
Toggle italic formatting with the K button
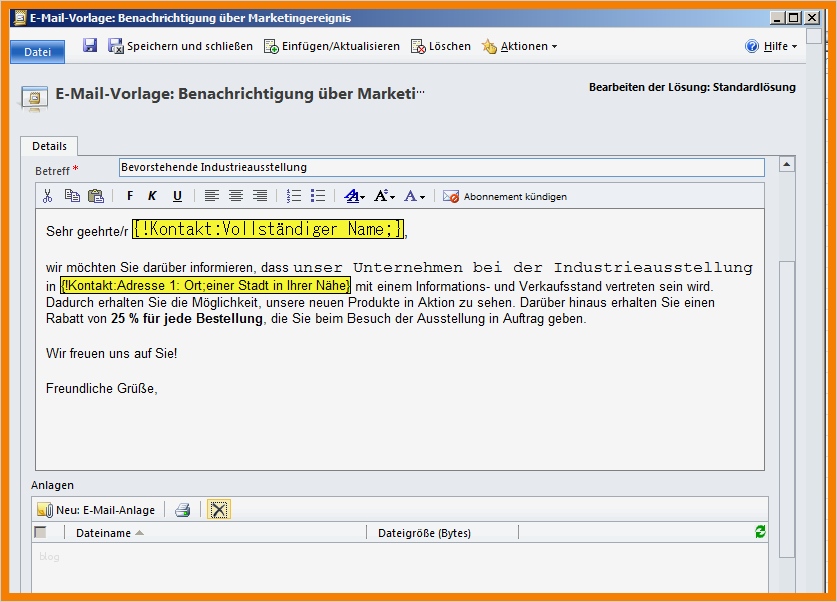(x=152, y=195)
